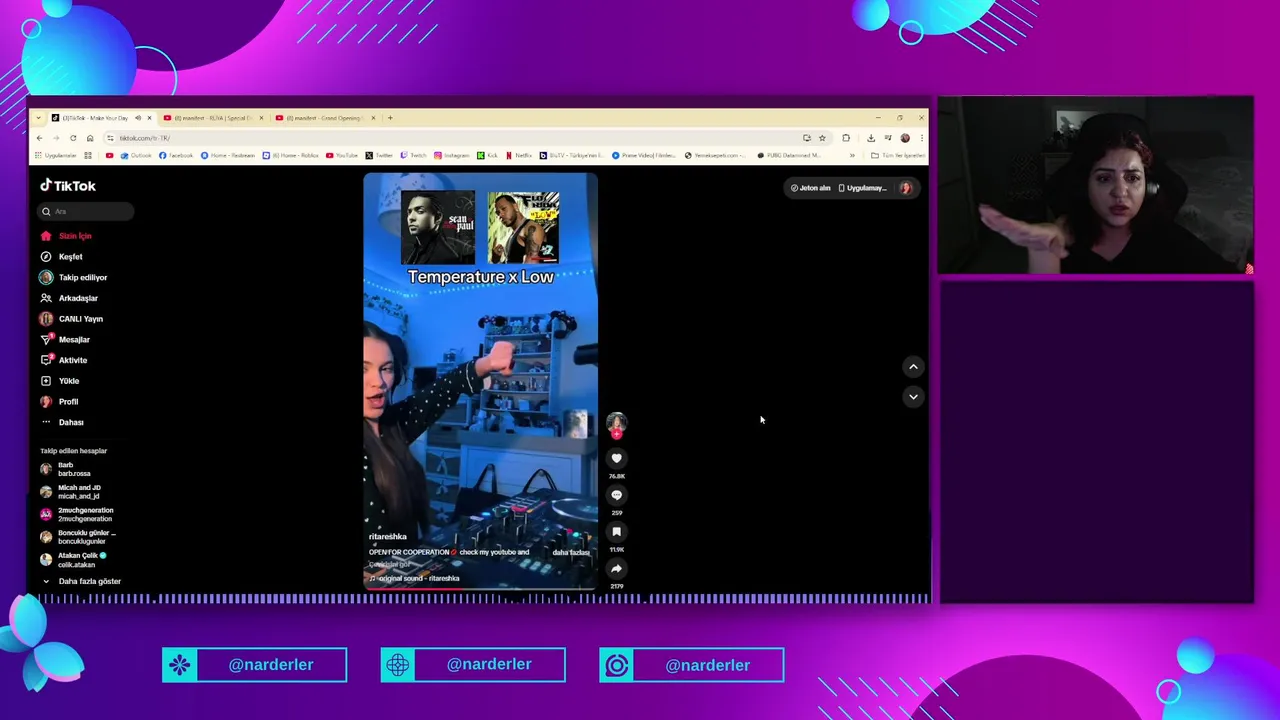The width and height of the screenshot is (1280, 720).
Task: Open the Takip ediliyor following feed
Action: pos(74,277)
